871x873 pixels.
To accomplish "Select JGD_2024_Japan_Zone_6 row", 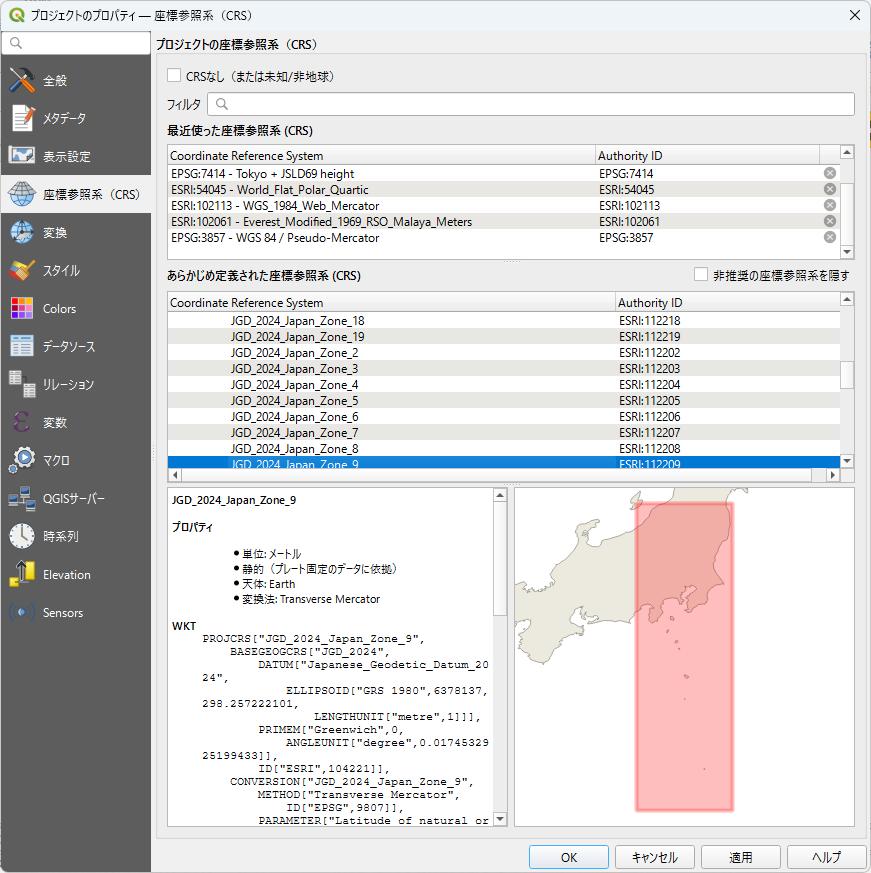I will pyautogui.click(x=503, y=416).
